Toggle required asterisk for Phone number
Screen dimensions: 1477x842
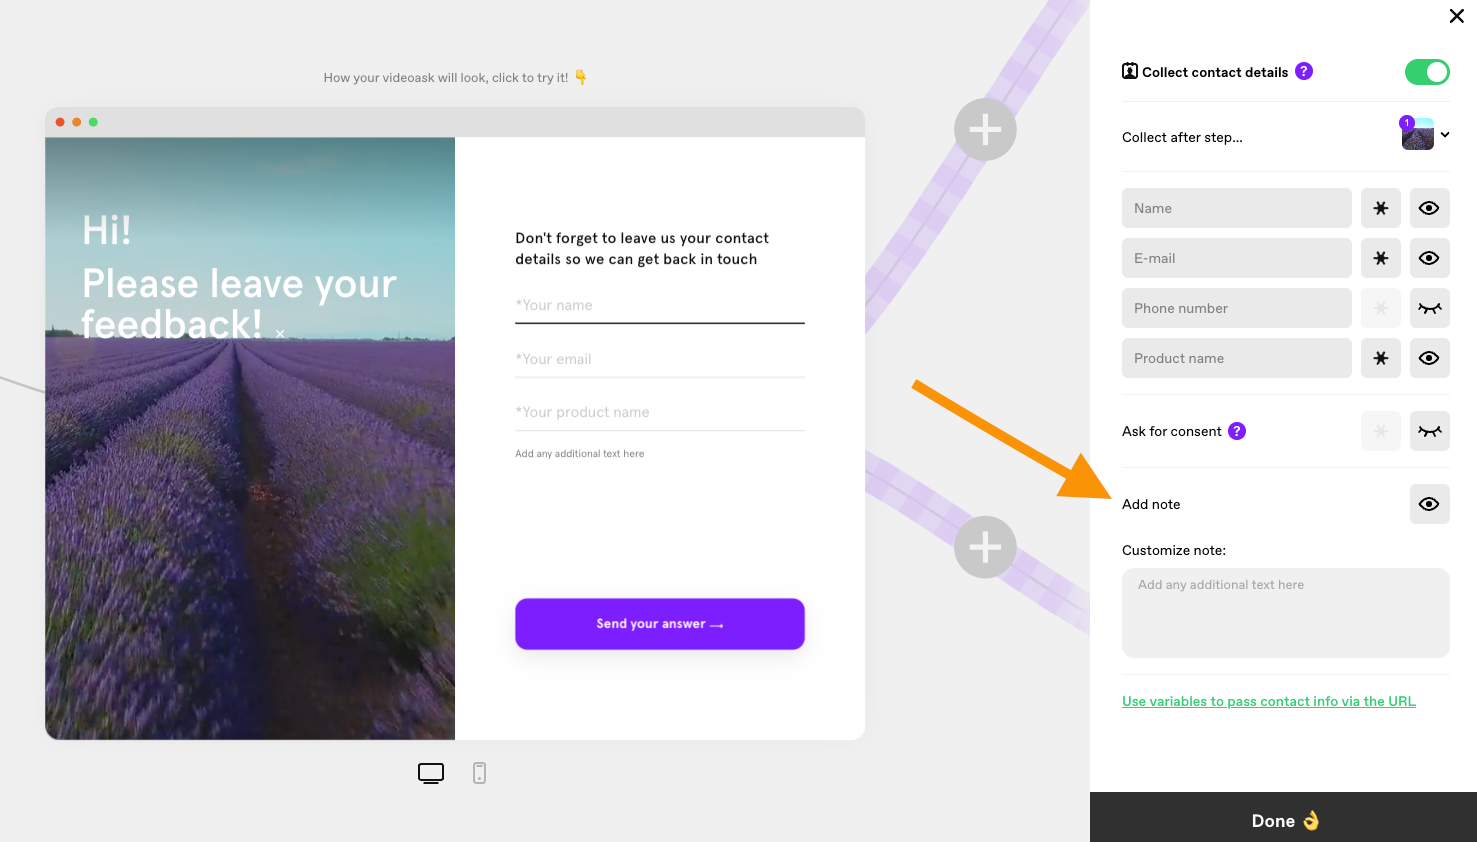tap(1381, 308)
